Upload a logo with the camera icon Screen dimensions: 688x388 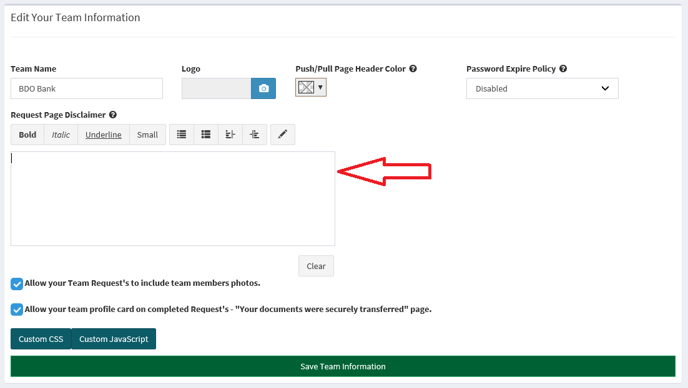click(263, 88)
